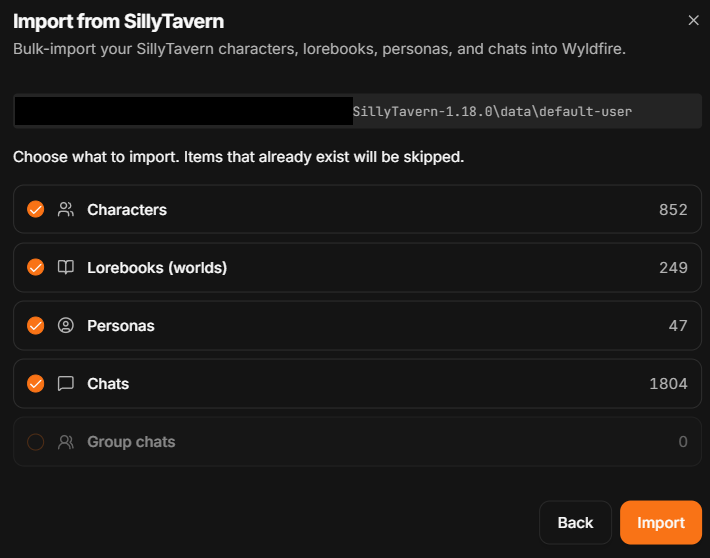Close the import dialog with the X icon
This screenshot has width=710, height=558.
(x=693, y=20)
